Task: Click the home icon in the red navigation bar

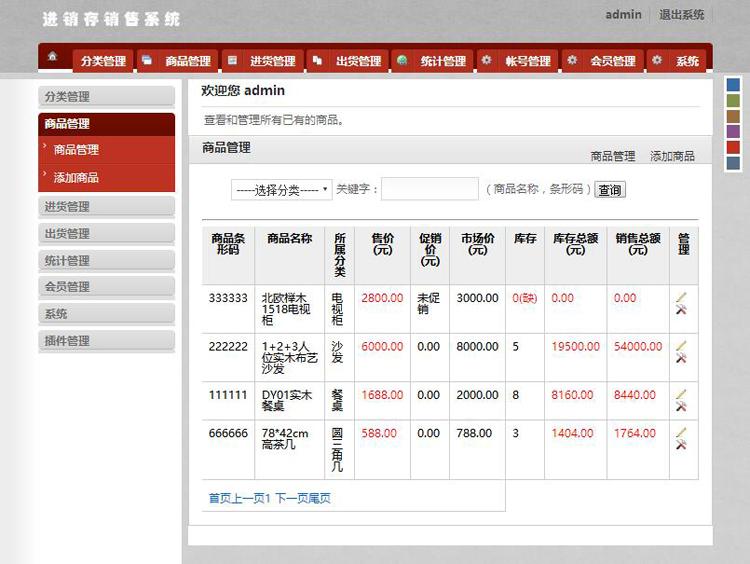Action: click(52, 57)
